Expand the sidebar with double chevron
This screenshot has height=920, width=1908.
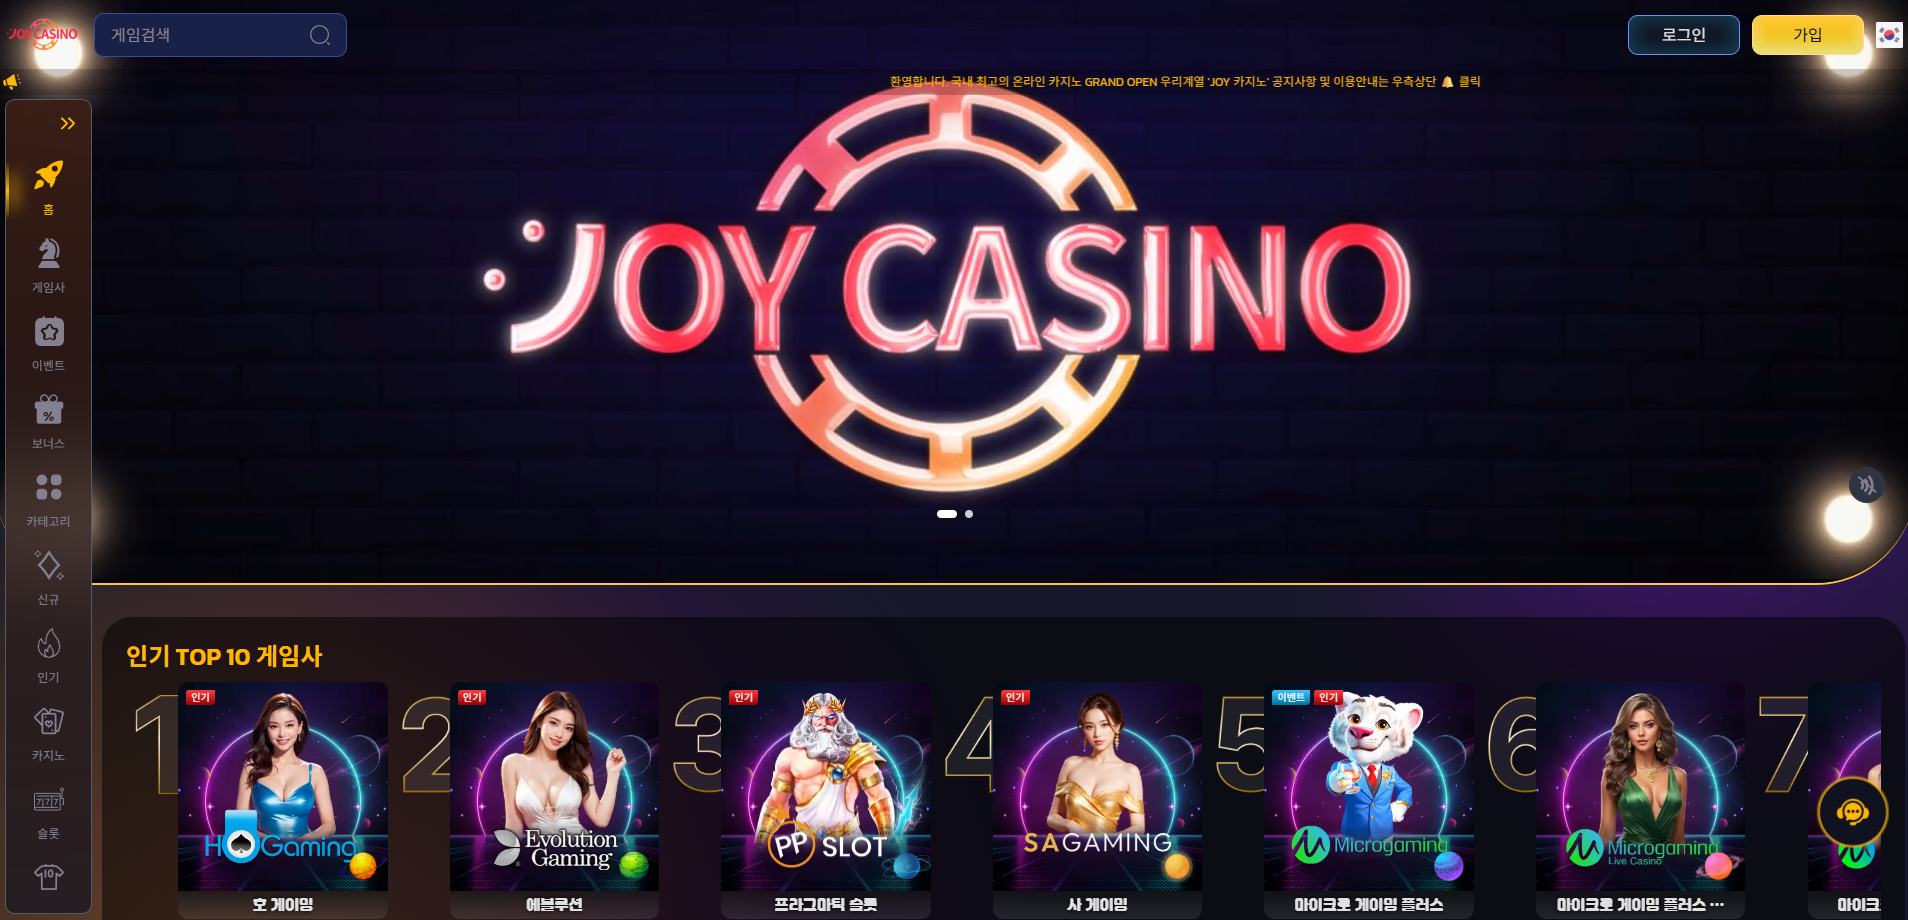[67, 124]
